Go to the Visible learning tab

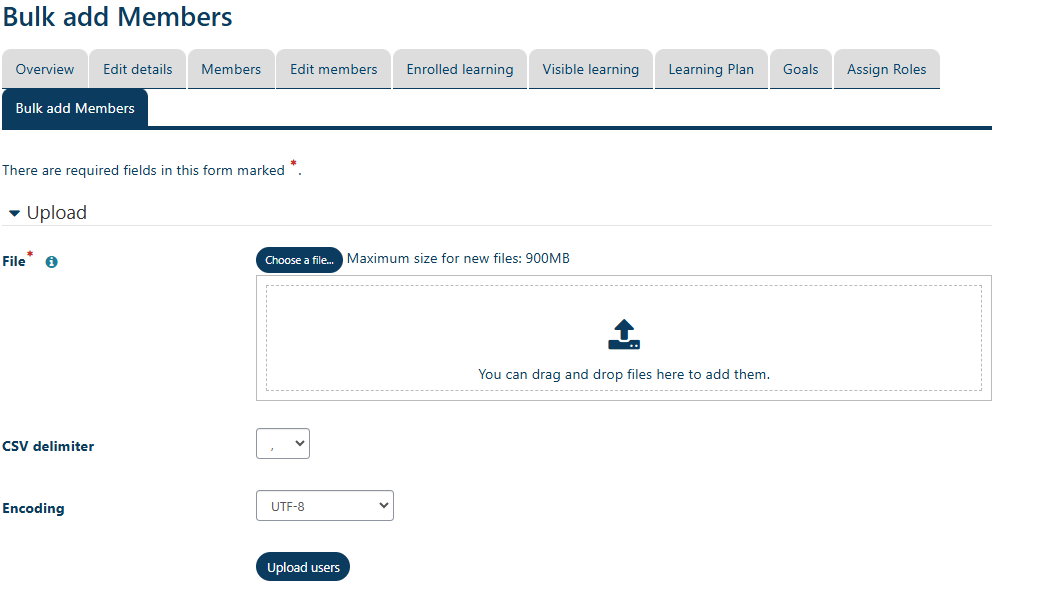tap(590, 69)
